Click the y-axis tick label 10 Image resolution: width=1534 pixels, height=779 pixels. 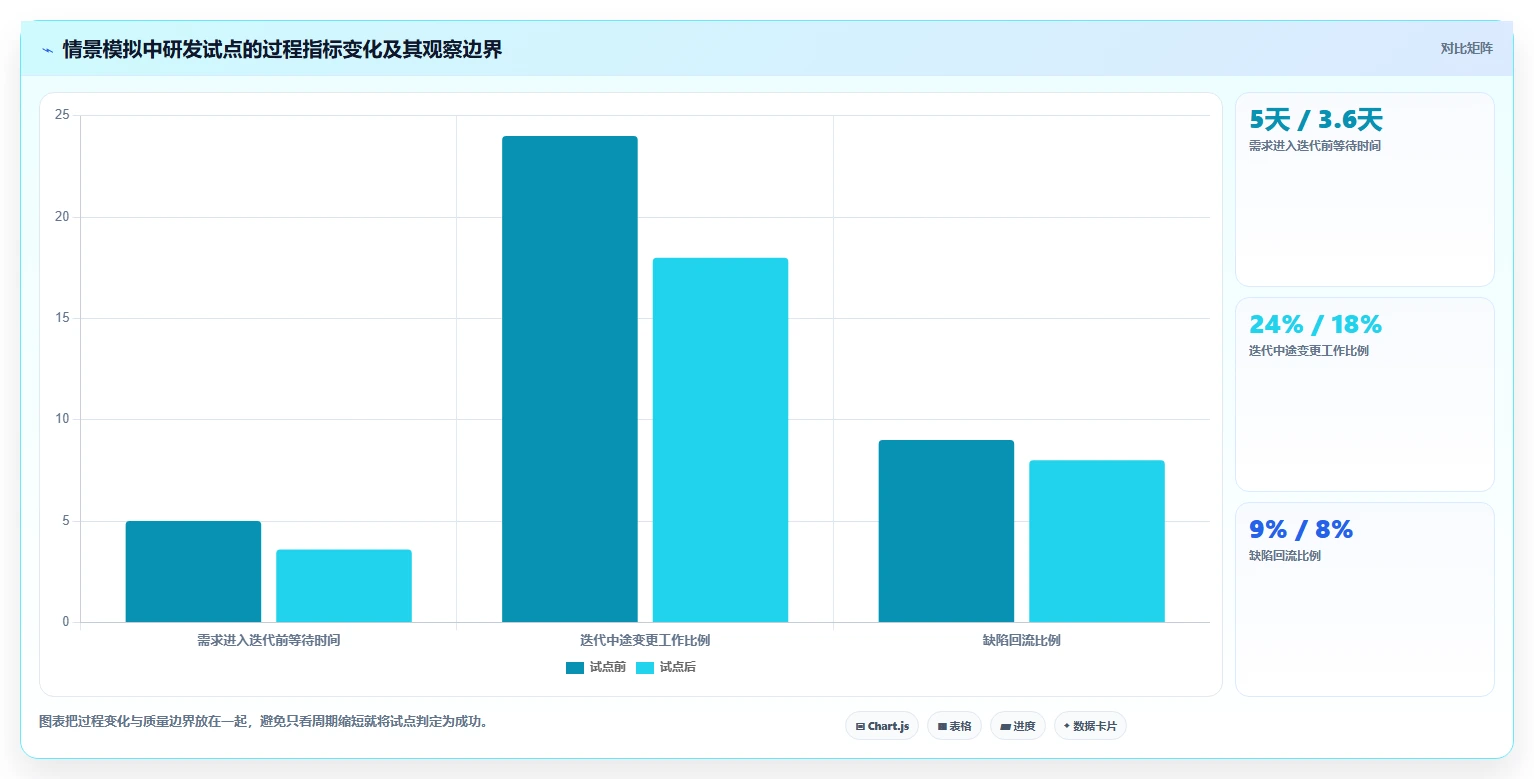pos(62,419)
